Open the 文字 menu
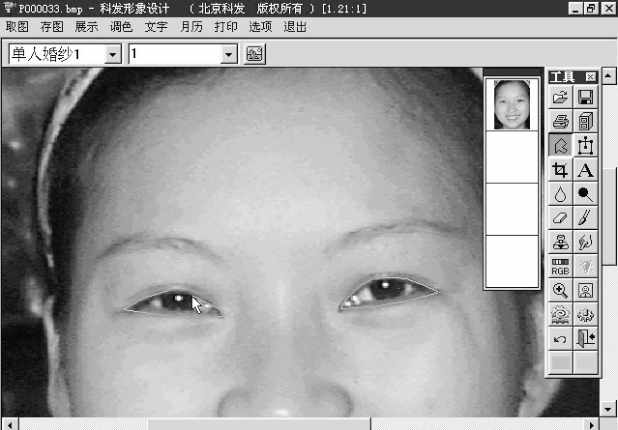Viewport: 618px width, 430px height. coord(156,27)
